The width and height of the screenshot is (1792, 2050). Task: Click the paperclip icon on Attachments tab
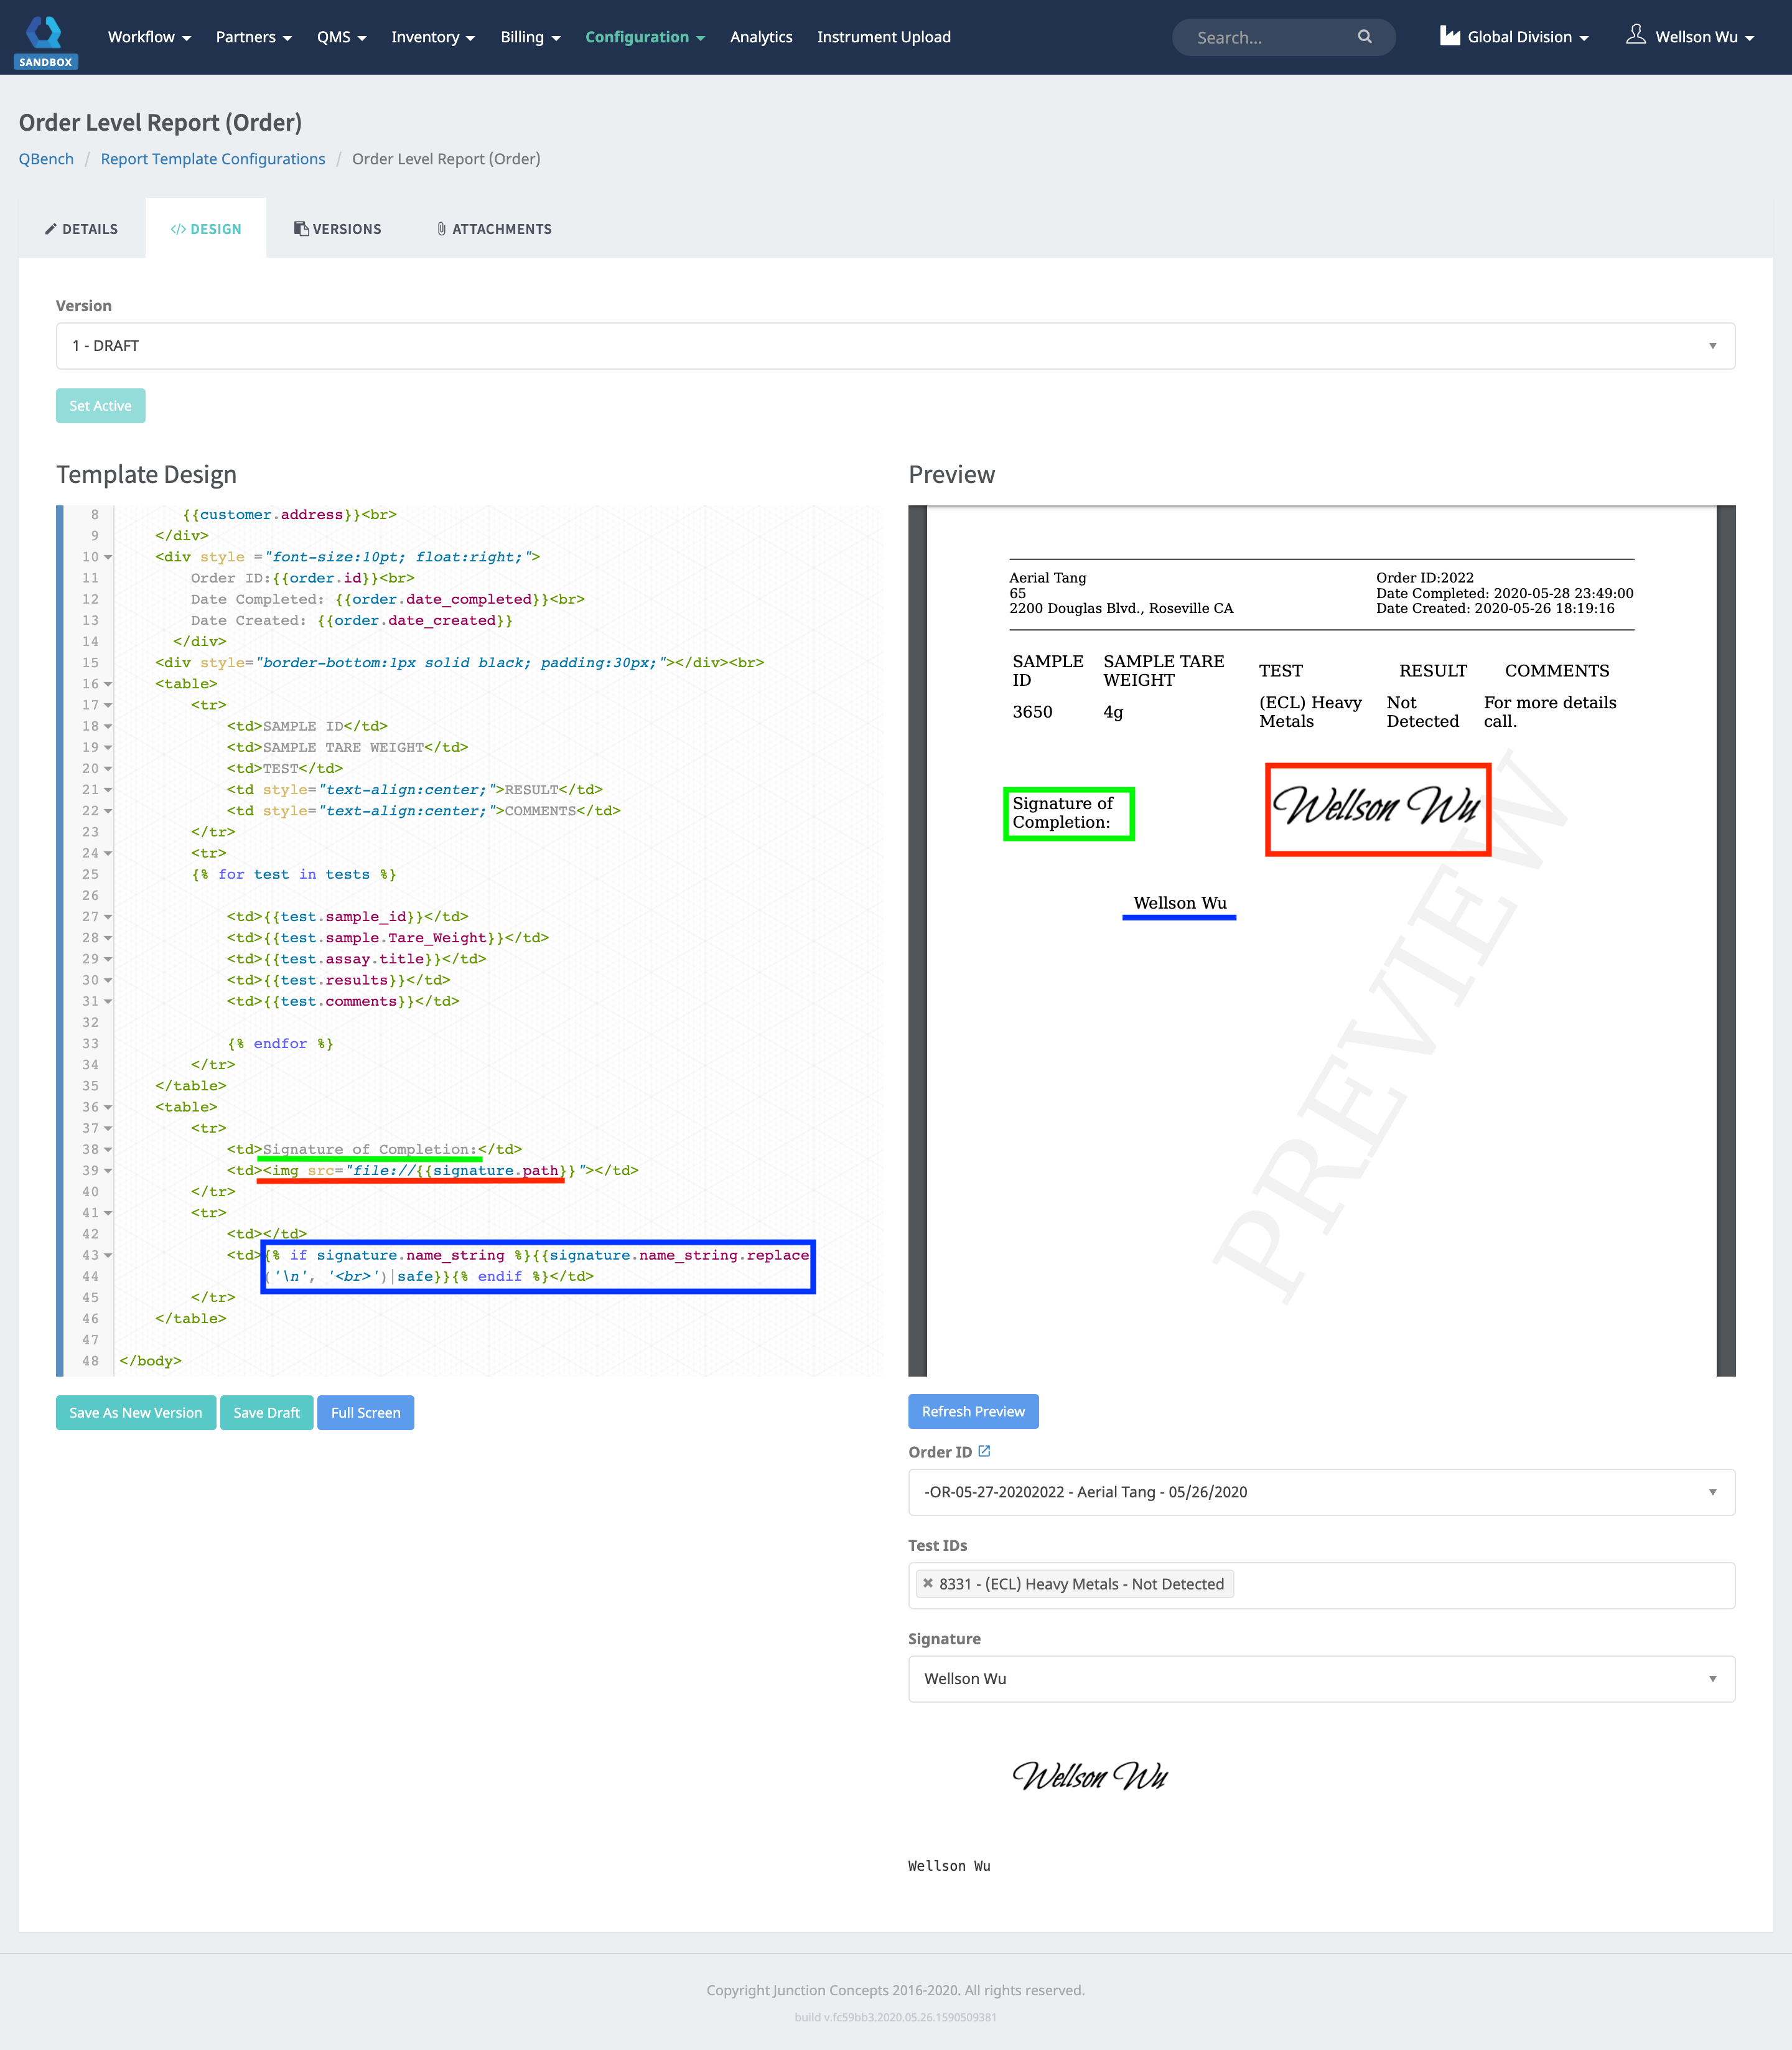442,229
